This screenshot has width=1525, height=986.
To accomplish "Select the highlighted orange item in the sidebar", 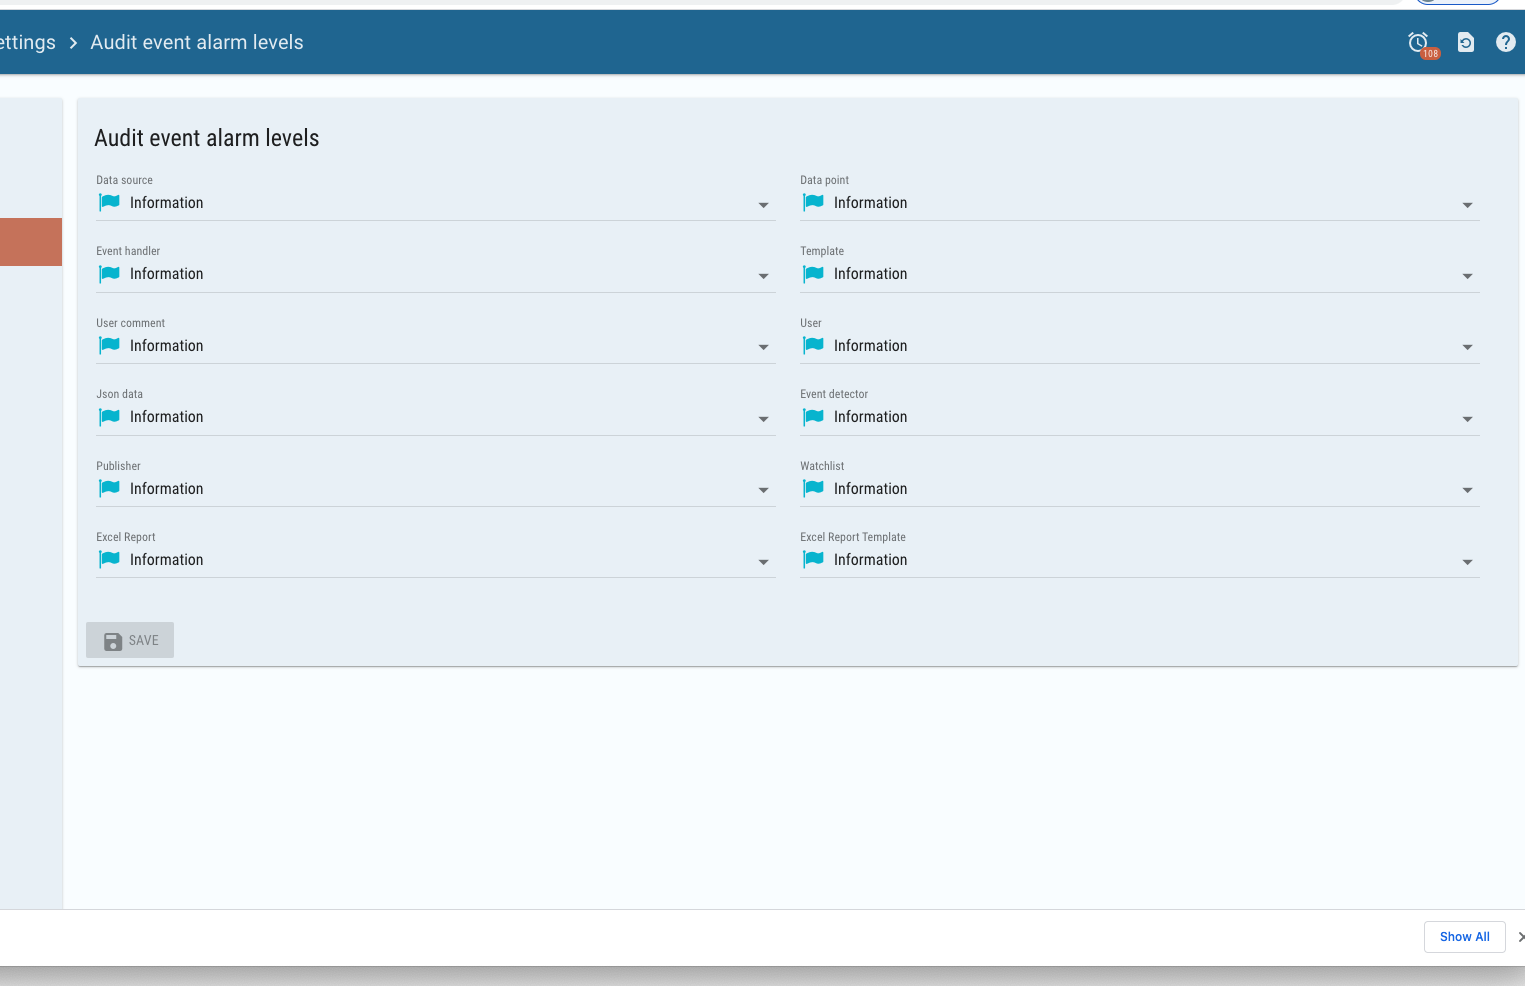I will coord(31,242).
